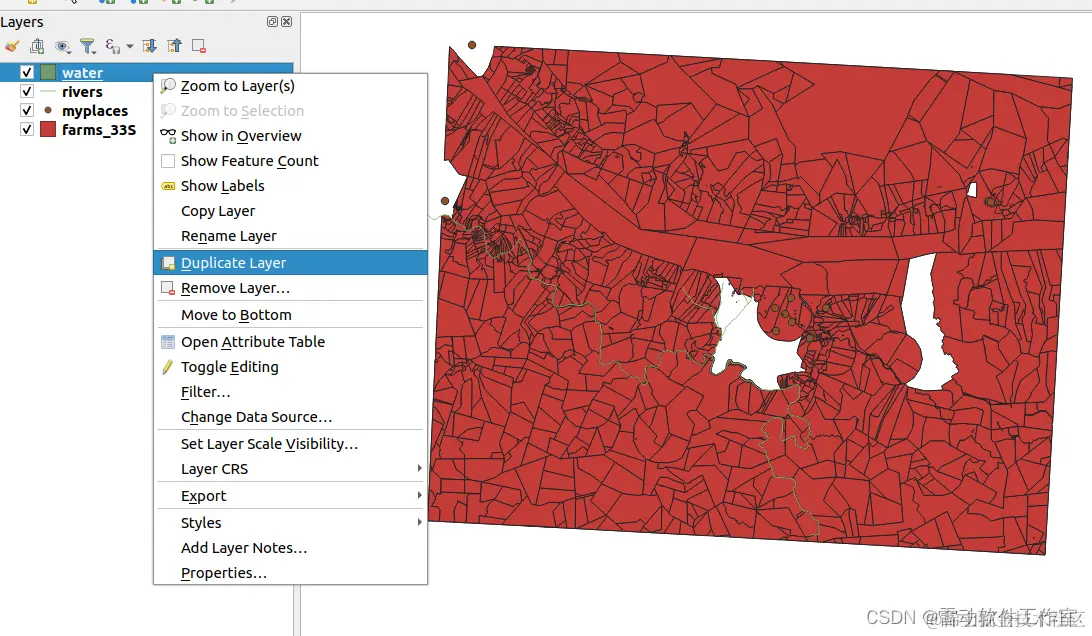Open the layer styling panel icon
1092x636 pixels.
pos(12,47)
